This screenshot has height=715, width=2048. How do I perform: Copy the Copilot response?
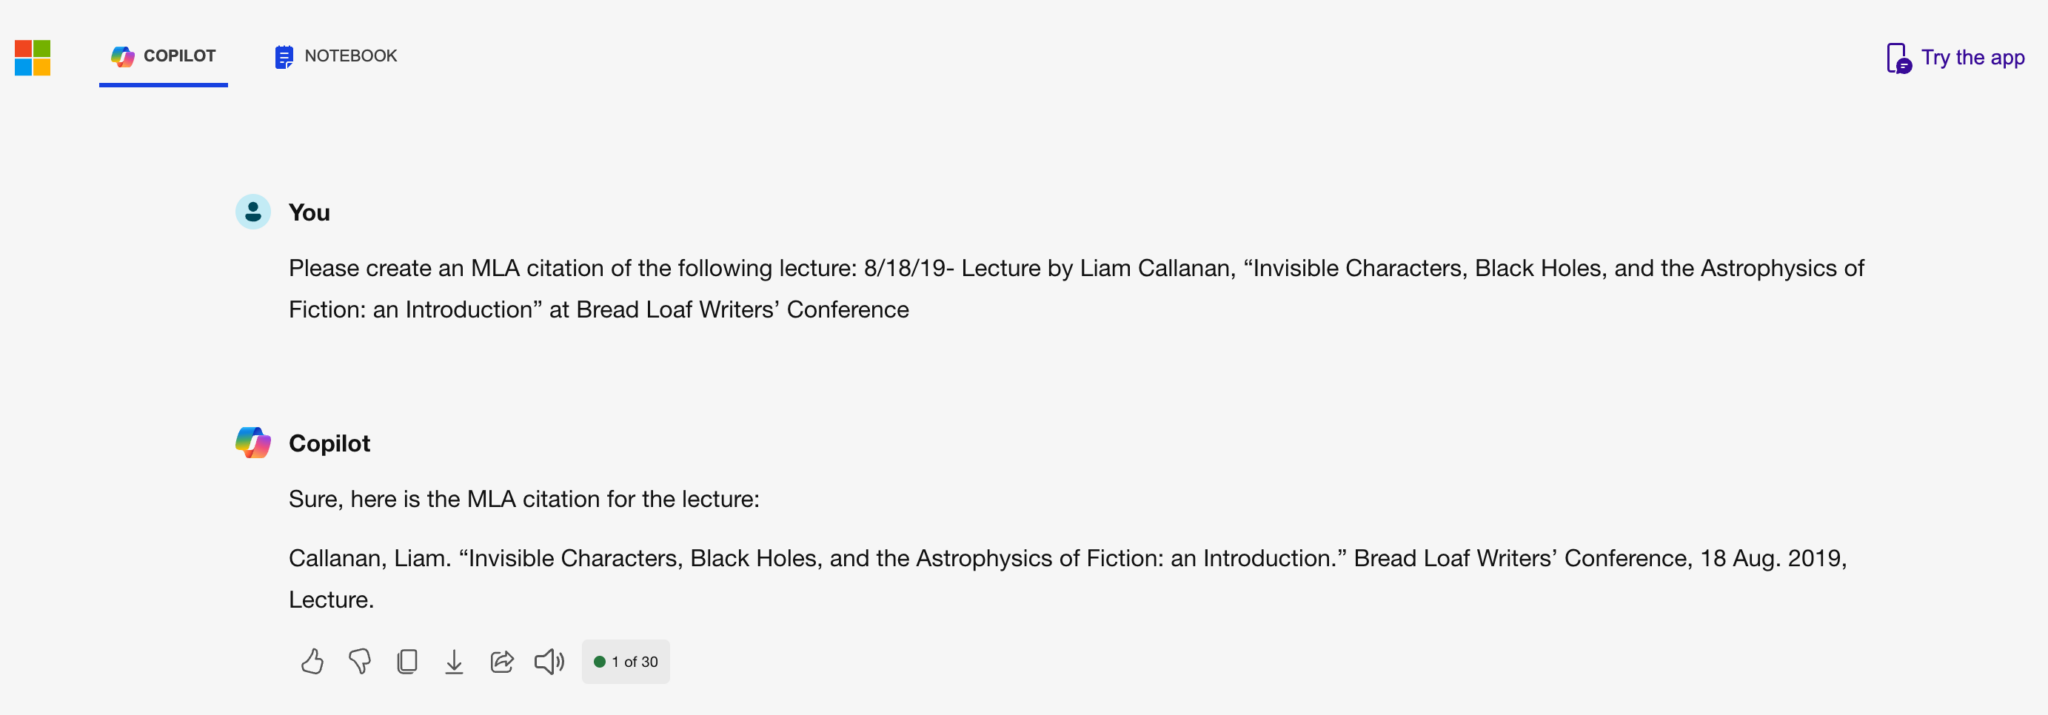tap(407, 662)
